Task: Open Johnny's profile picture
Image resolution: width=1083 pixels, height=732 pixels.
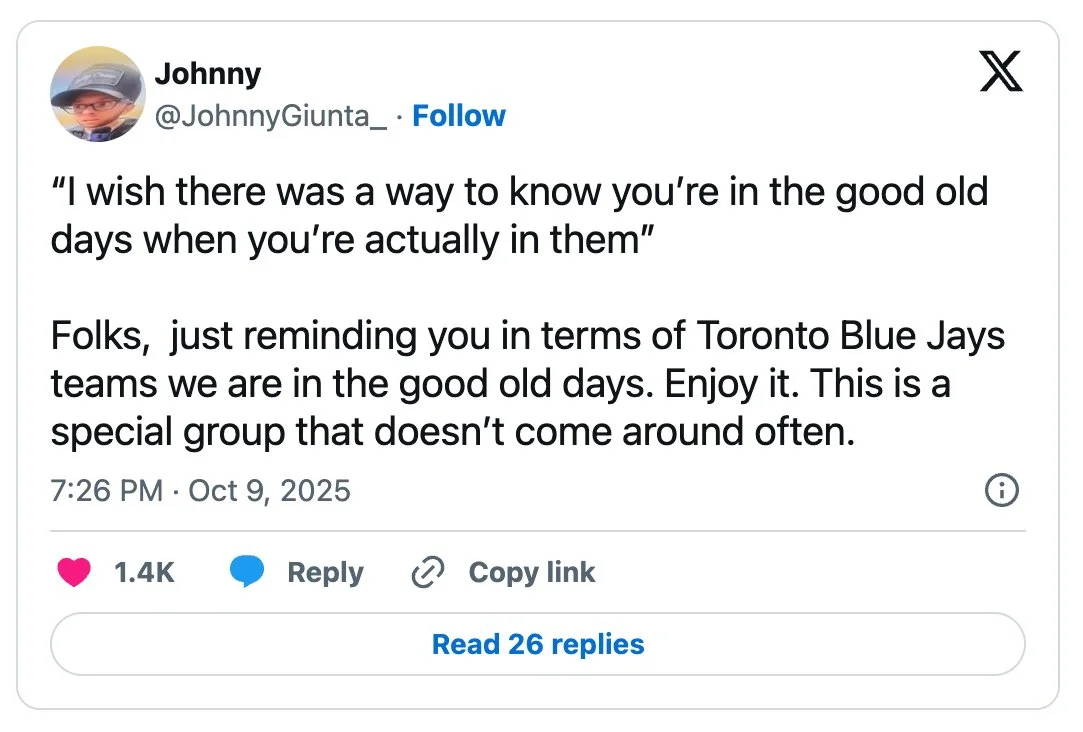Action: (98, 94)
